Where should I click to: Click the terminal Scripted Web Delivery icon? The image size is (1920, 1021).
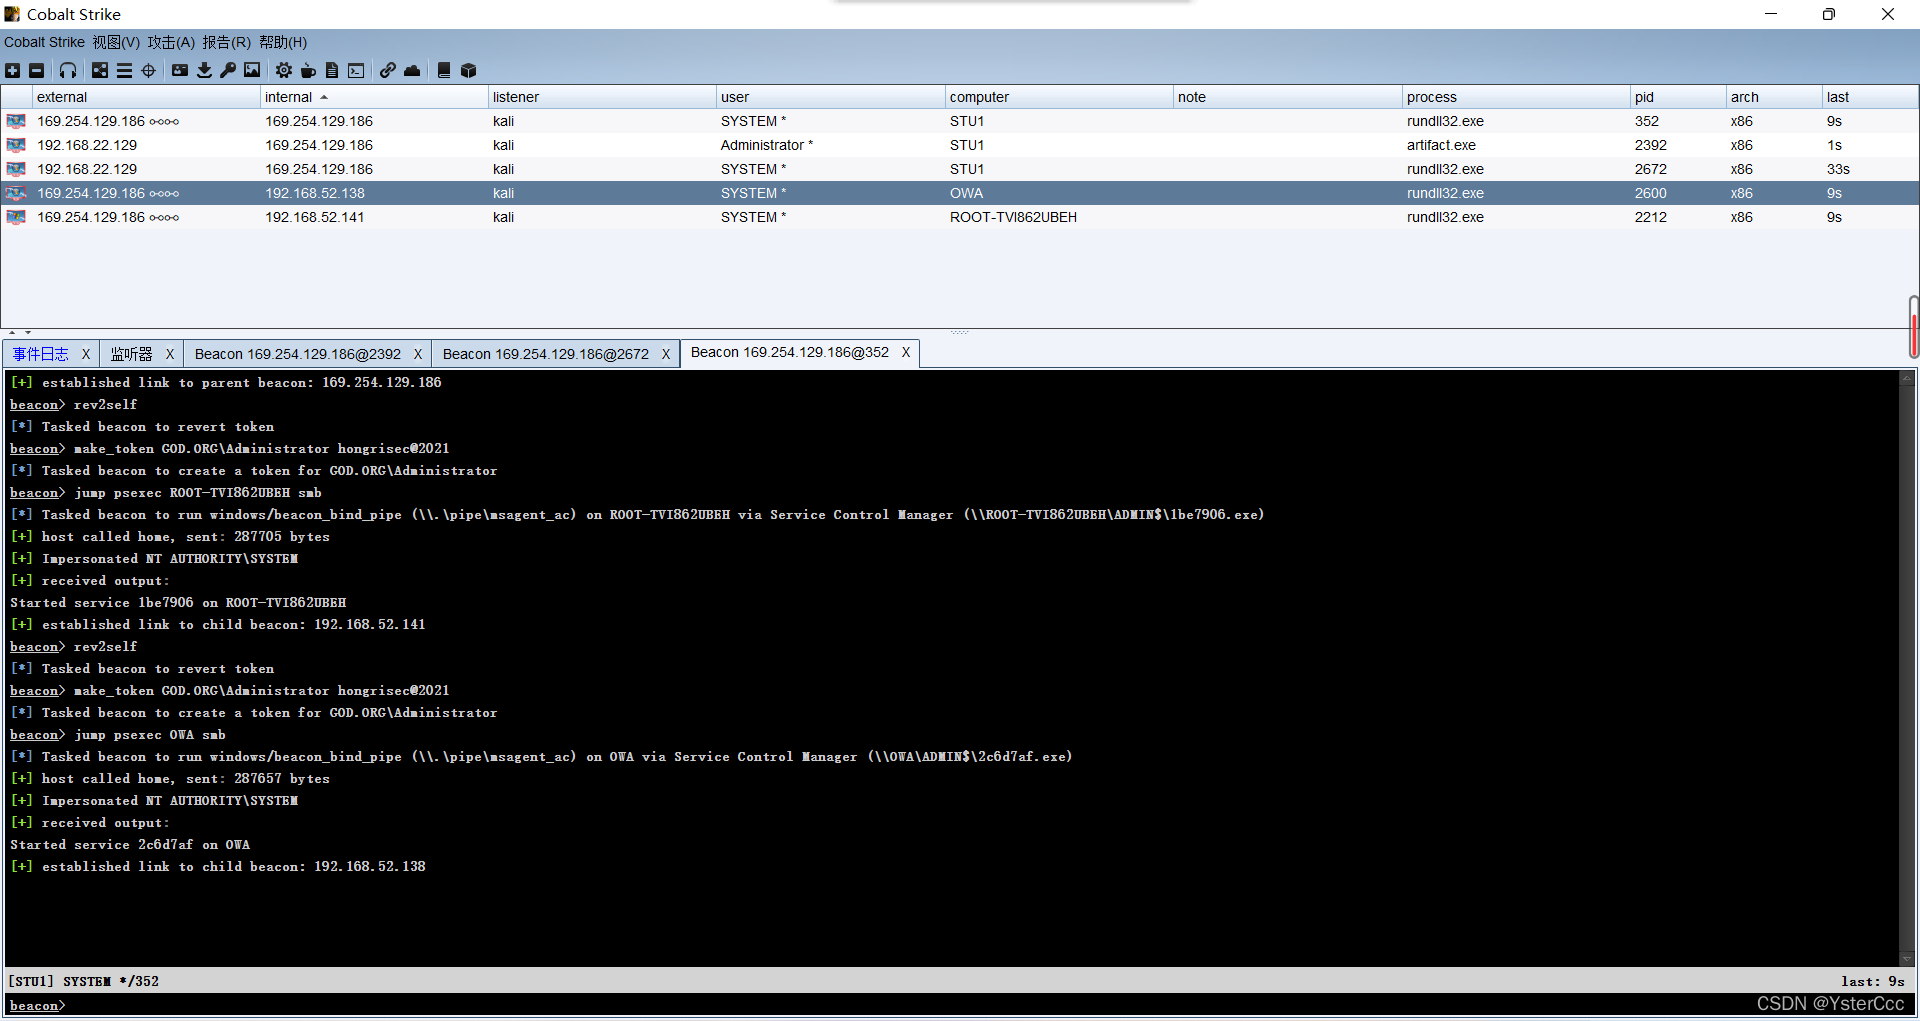(356, 70)
